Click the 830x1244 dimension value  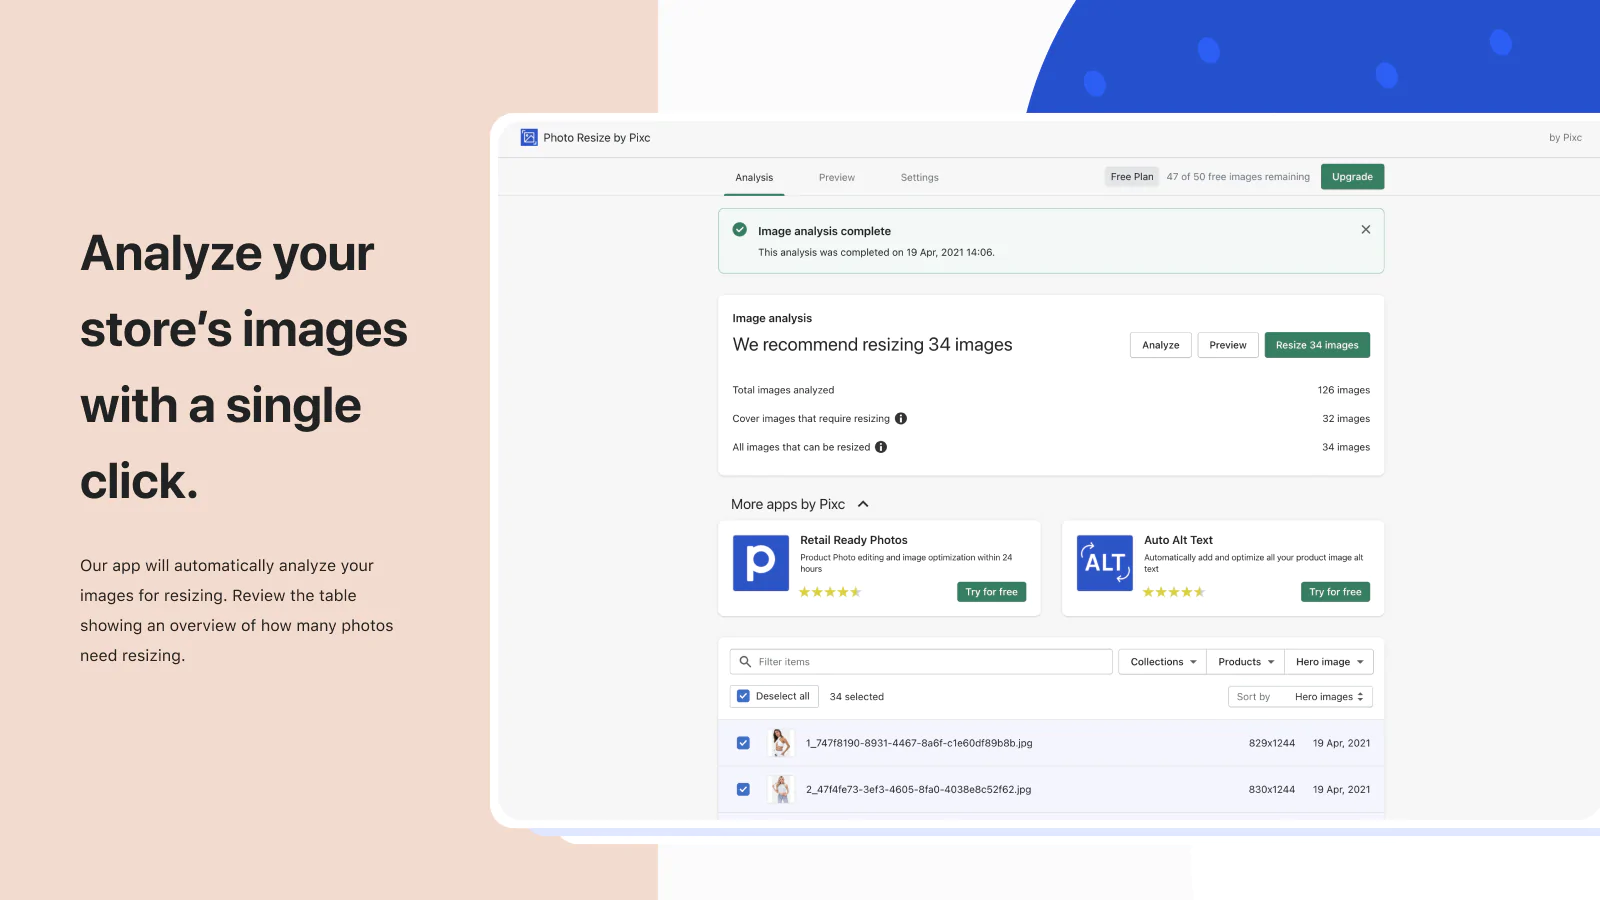(1272, 789)
